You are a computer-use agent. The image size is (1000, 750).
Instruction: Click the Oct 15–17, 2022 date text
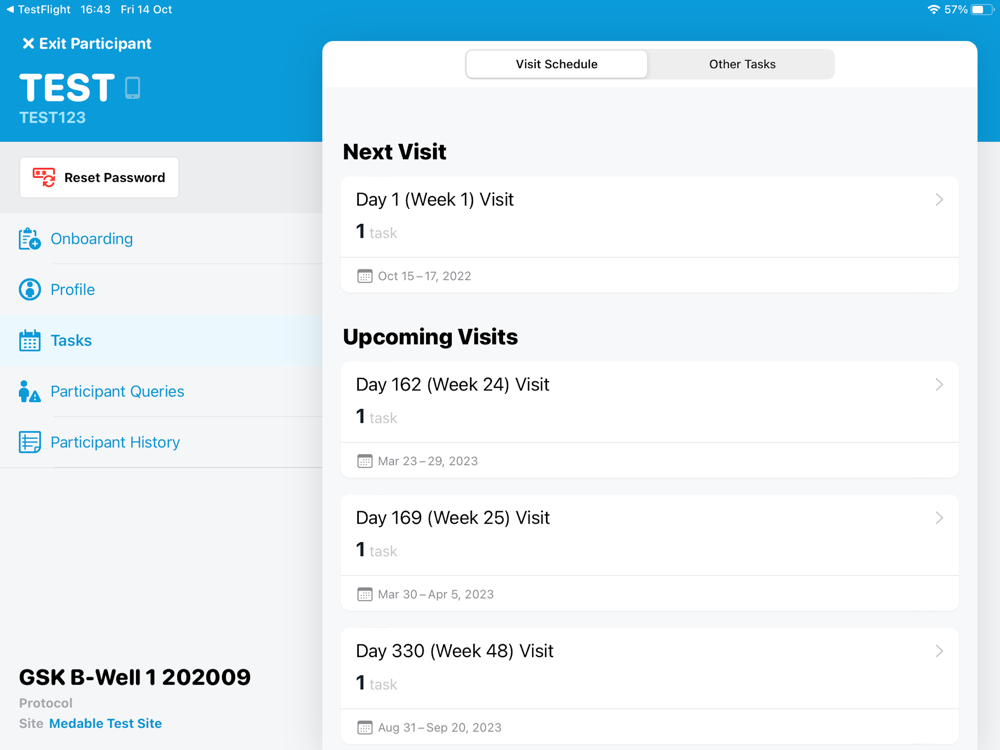pos(424,276)
